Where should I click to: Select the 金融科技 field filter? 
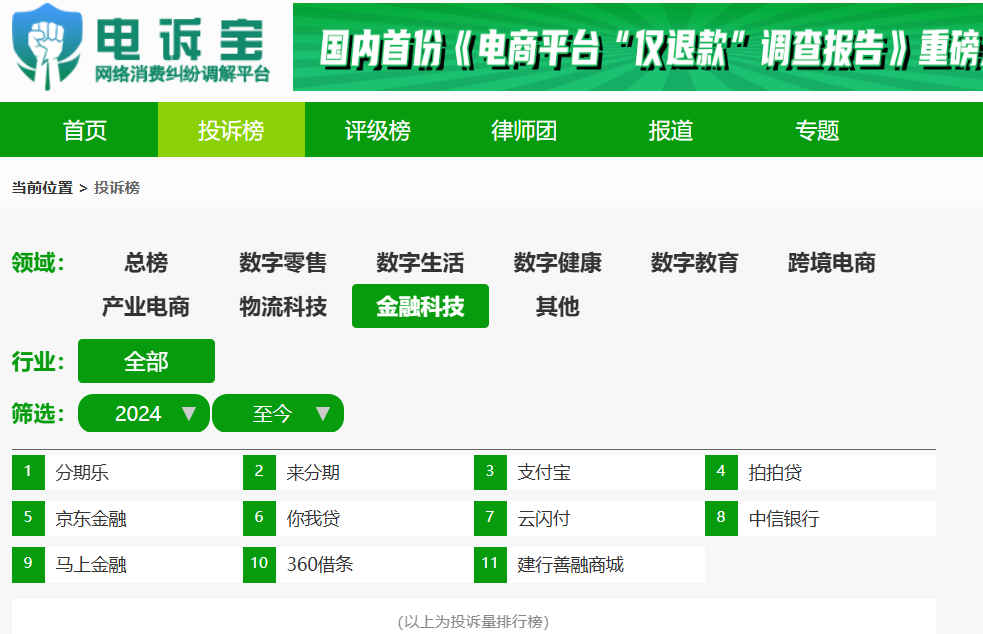[420, 306]
